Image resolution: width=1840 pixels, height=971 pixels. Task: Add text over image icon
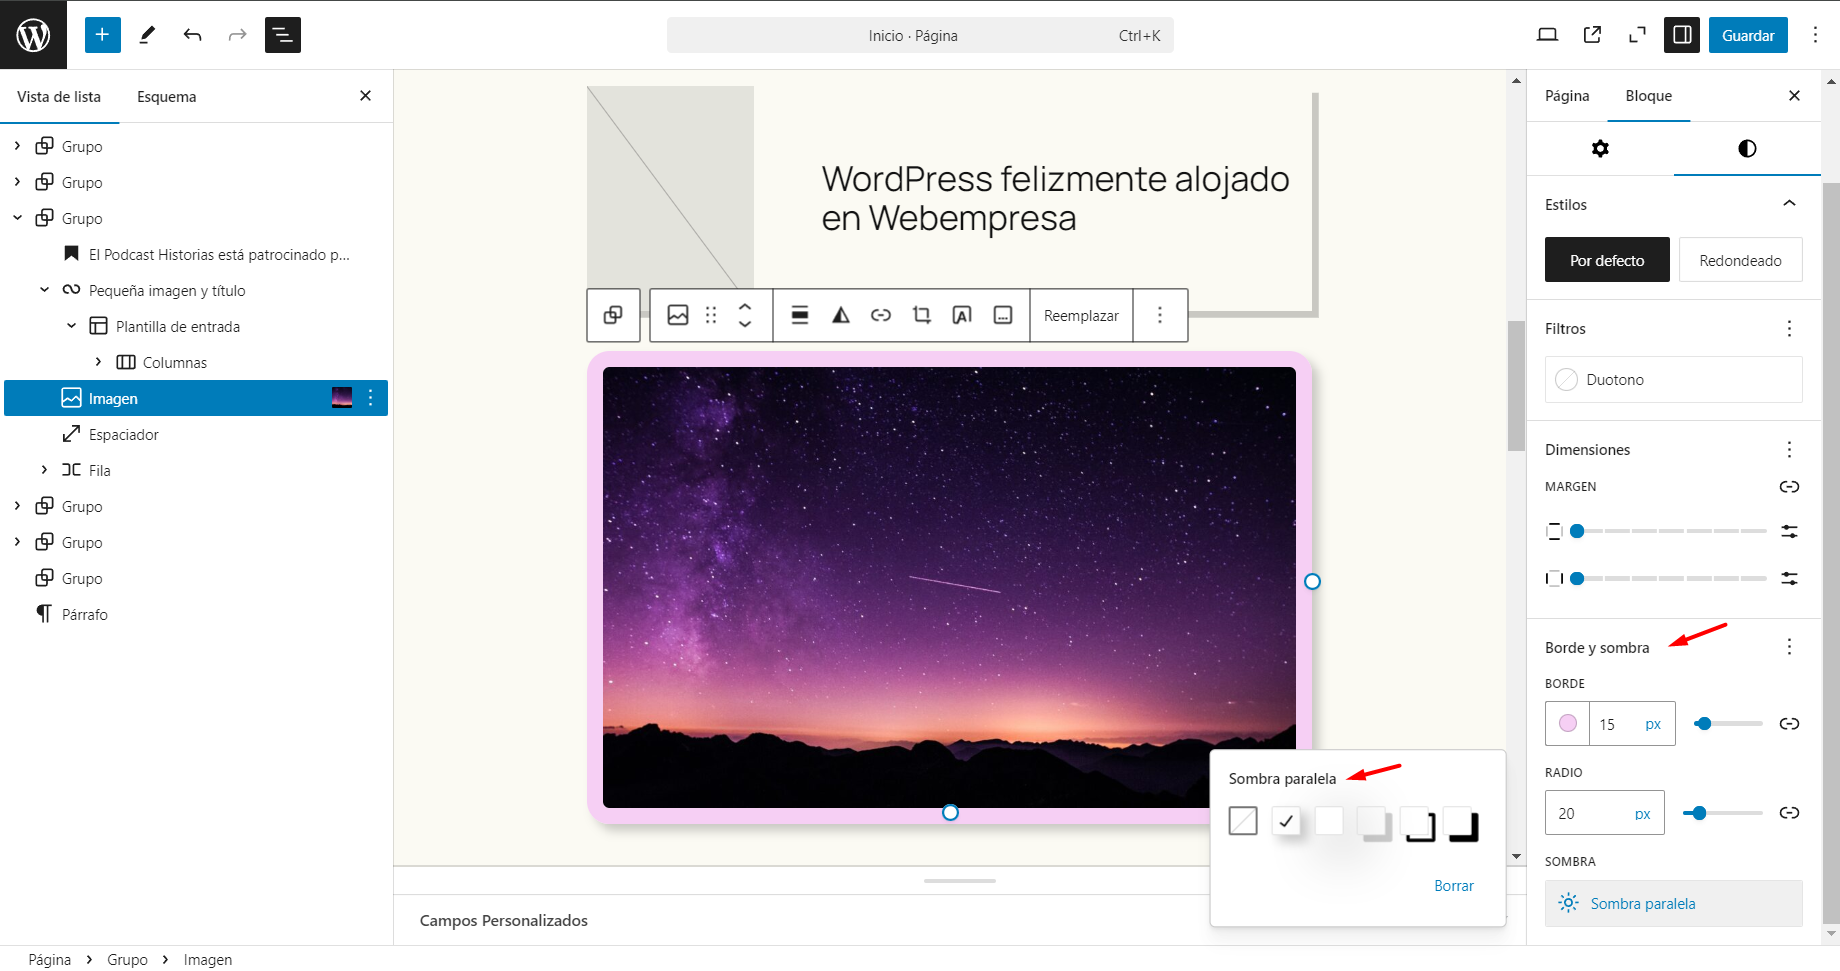[x=962, y=316]
